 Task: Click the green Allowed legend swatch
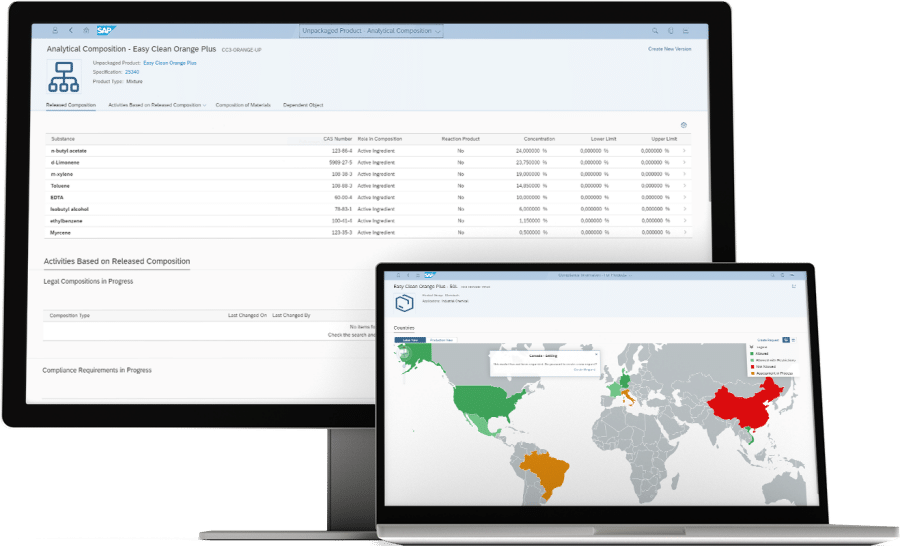(x=752, y=354)
